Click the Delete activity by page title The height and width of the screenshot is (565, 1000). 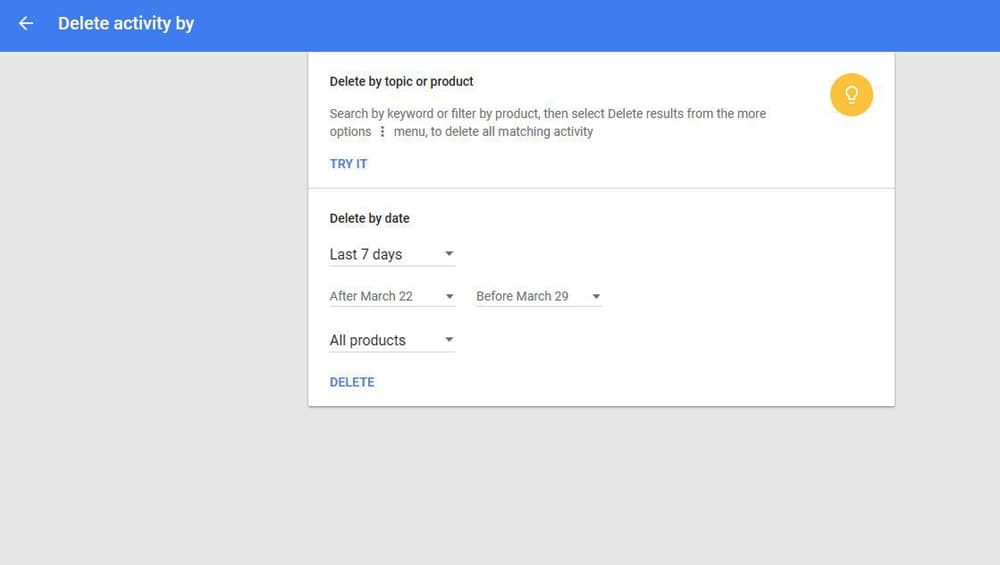[126, 24]
